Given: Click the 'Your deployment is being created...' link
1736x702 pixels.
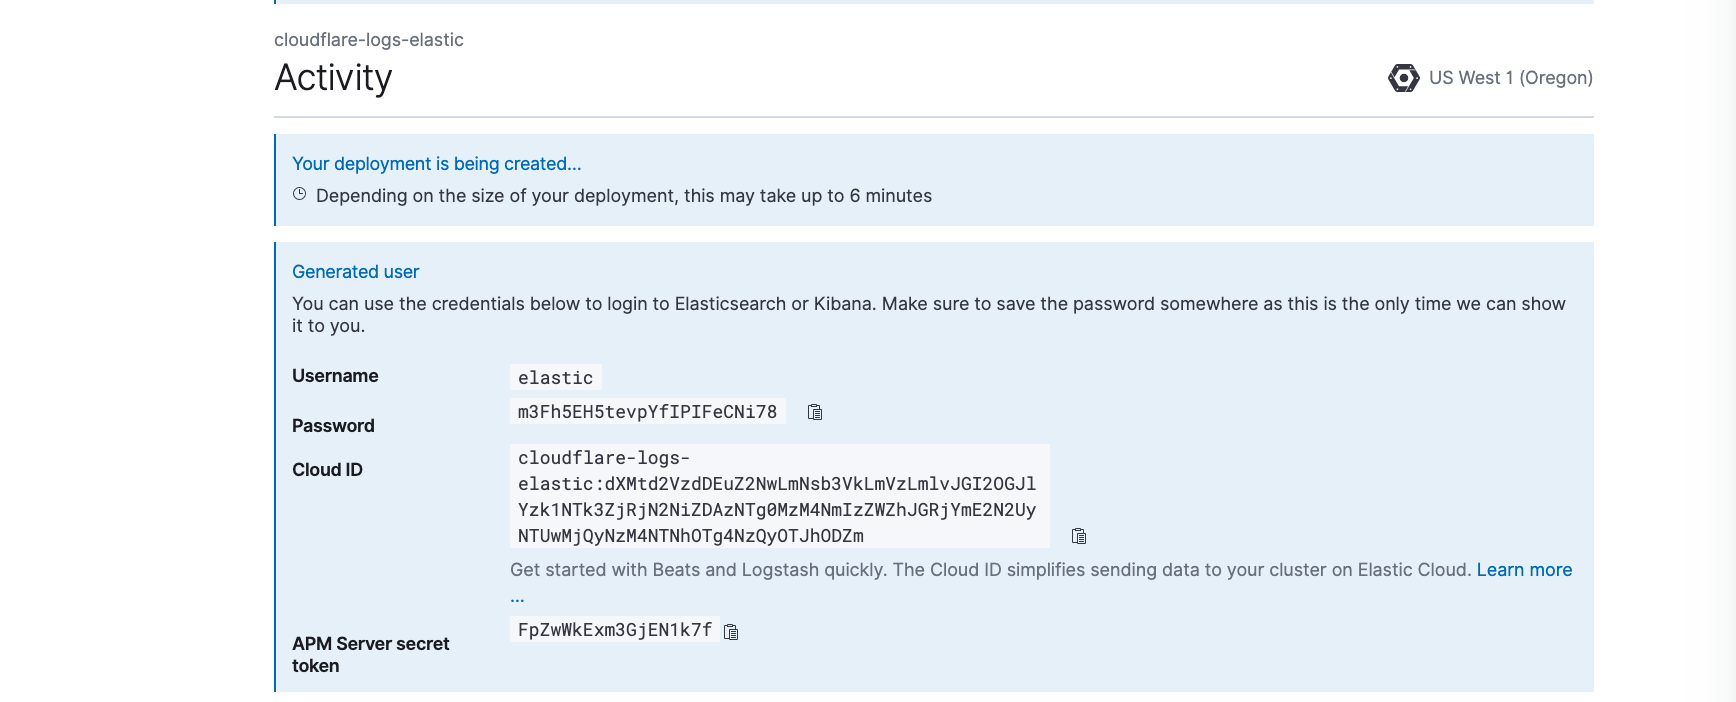Looking at the screenshot, I should (436, 163).
